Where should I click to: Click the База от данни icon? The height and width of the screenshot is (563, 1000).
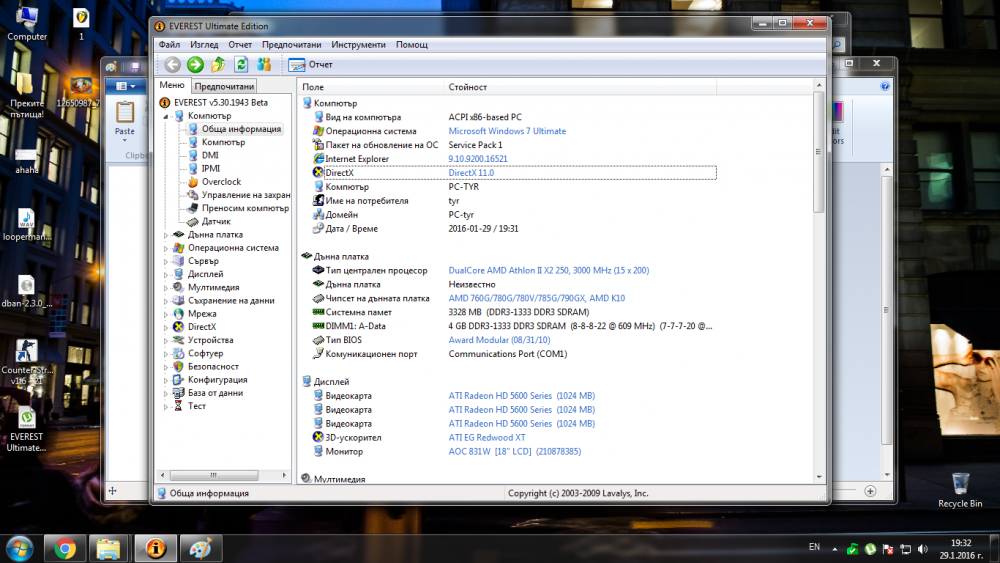[179, 393]
